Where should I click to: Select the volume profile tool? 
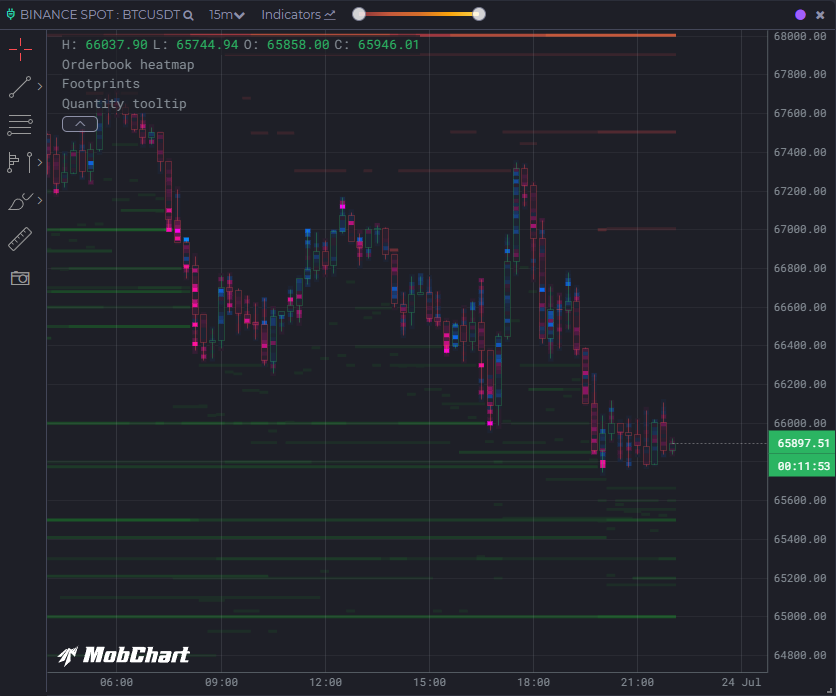point(13,163)
